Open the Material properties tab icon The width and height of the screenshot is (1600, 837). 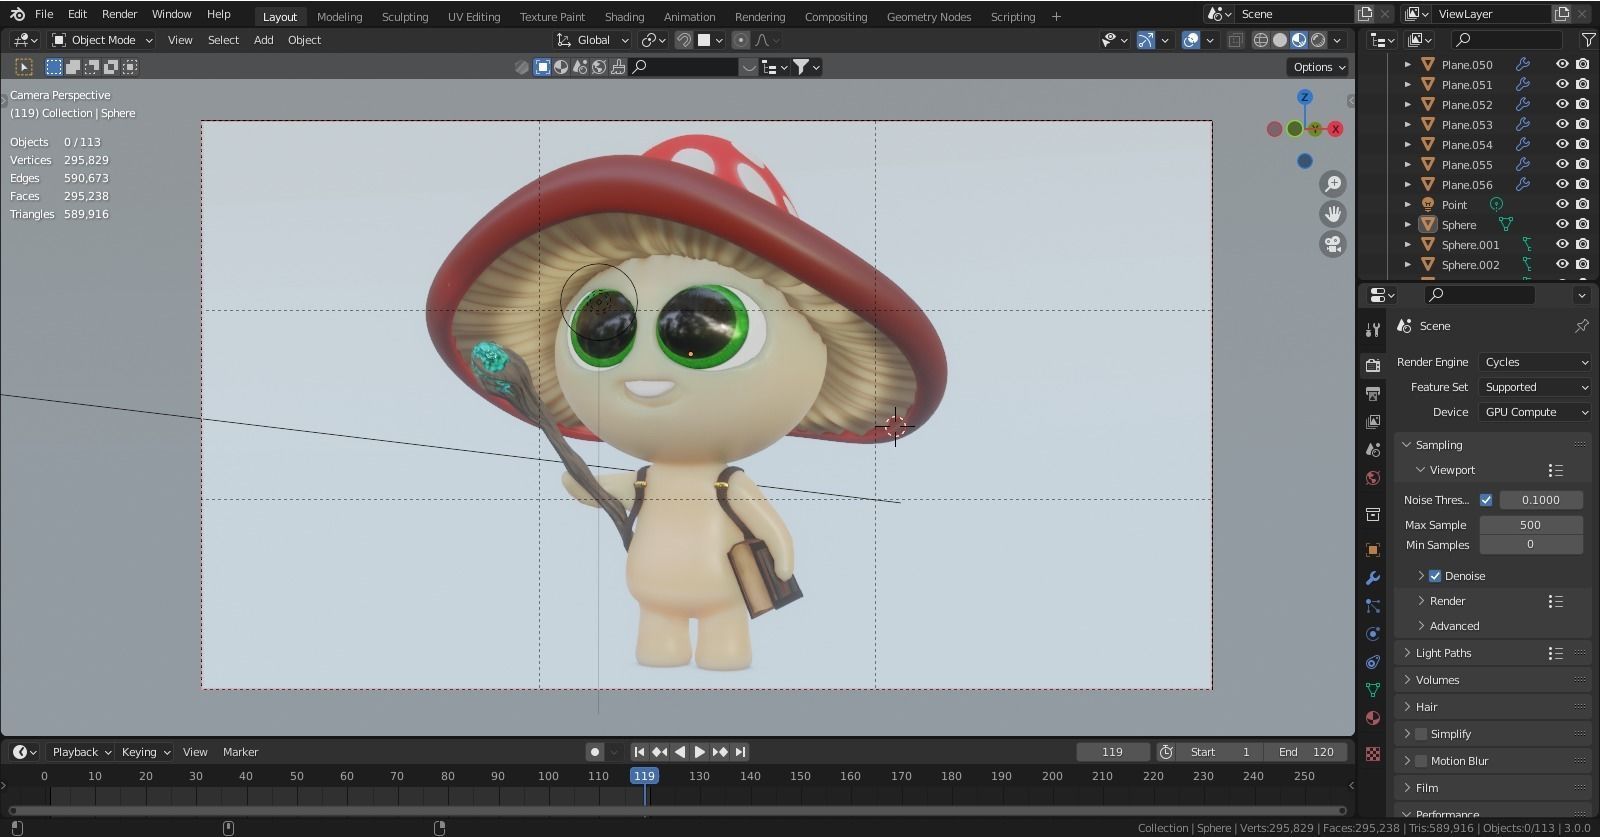tap(1373, 718)
